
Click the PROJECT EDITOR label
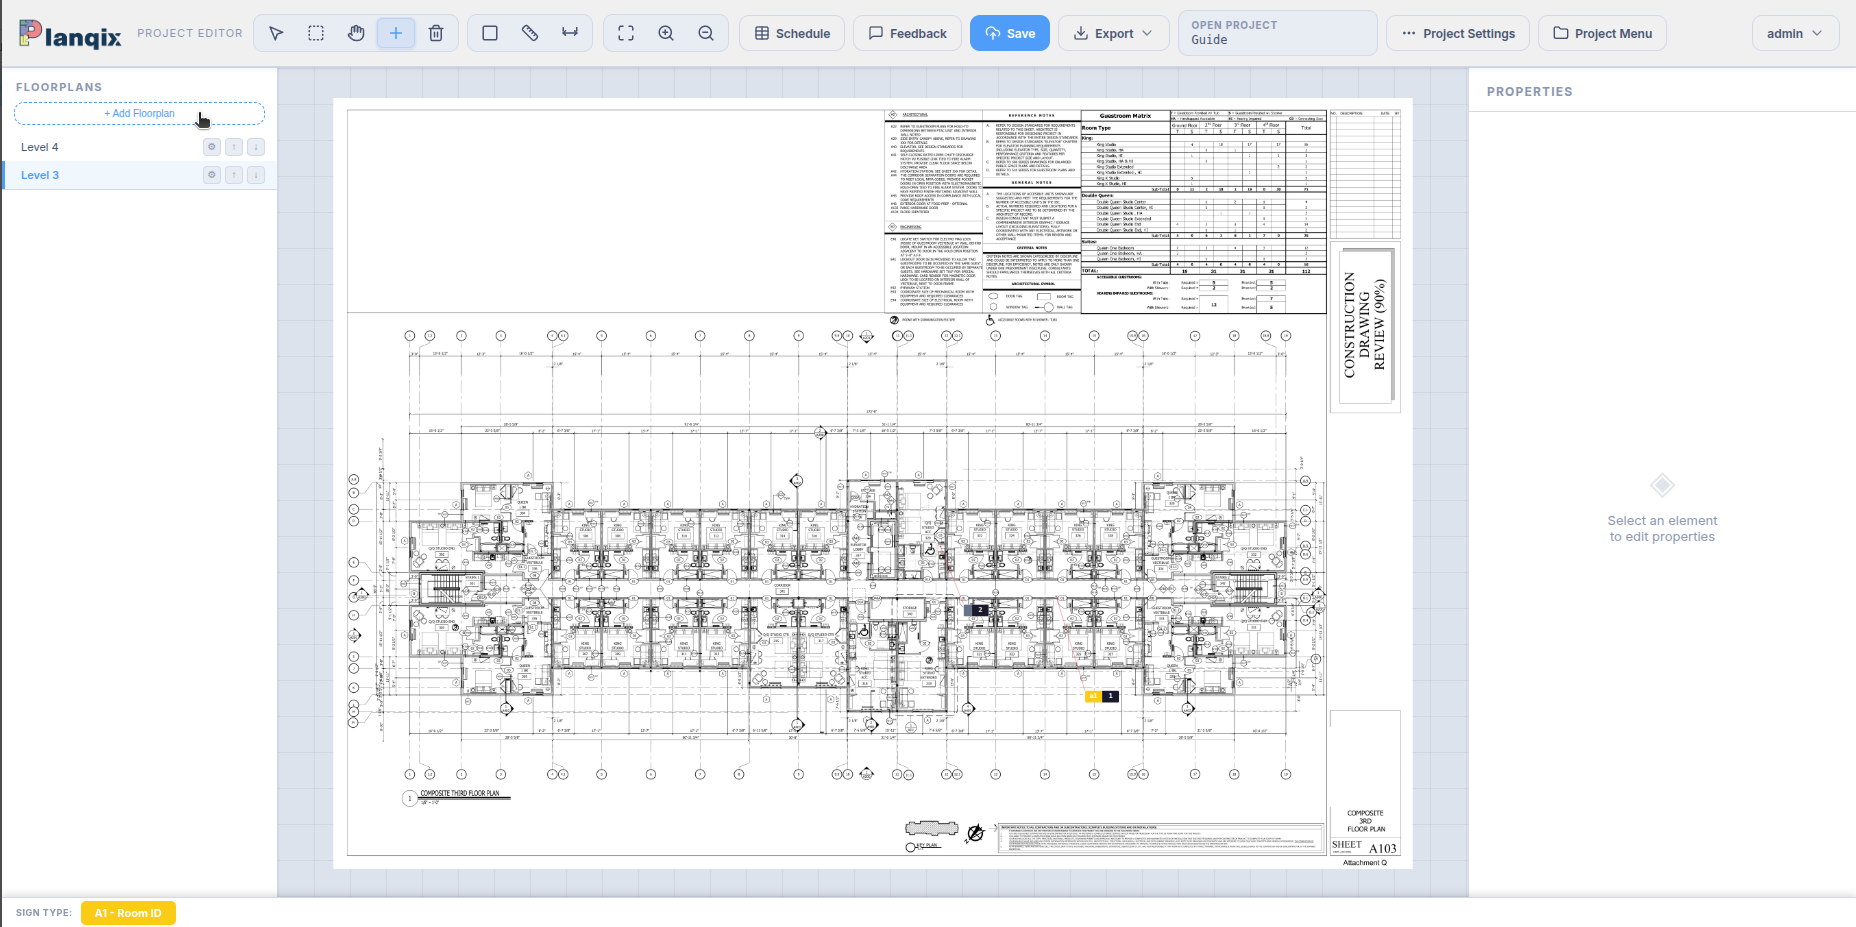pyautogui.click(x=190, y=33)
